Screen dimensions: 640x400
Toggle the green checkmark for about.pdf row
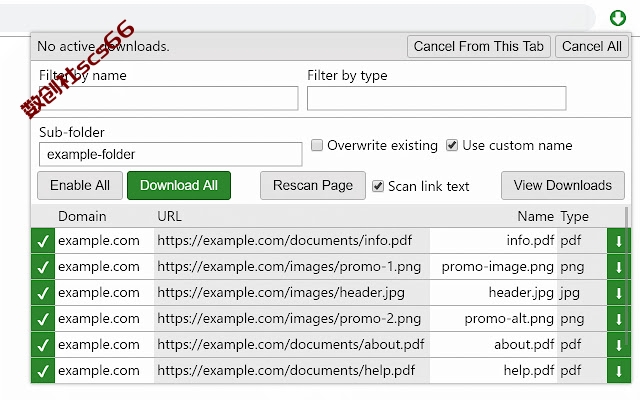point(43,345)
